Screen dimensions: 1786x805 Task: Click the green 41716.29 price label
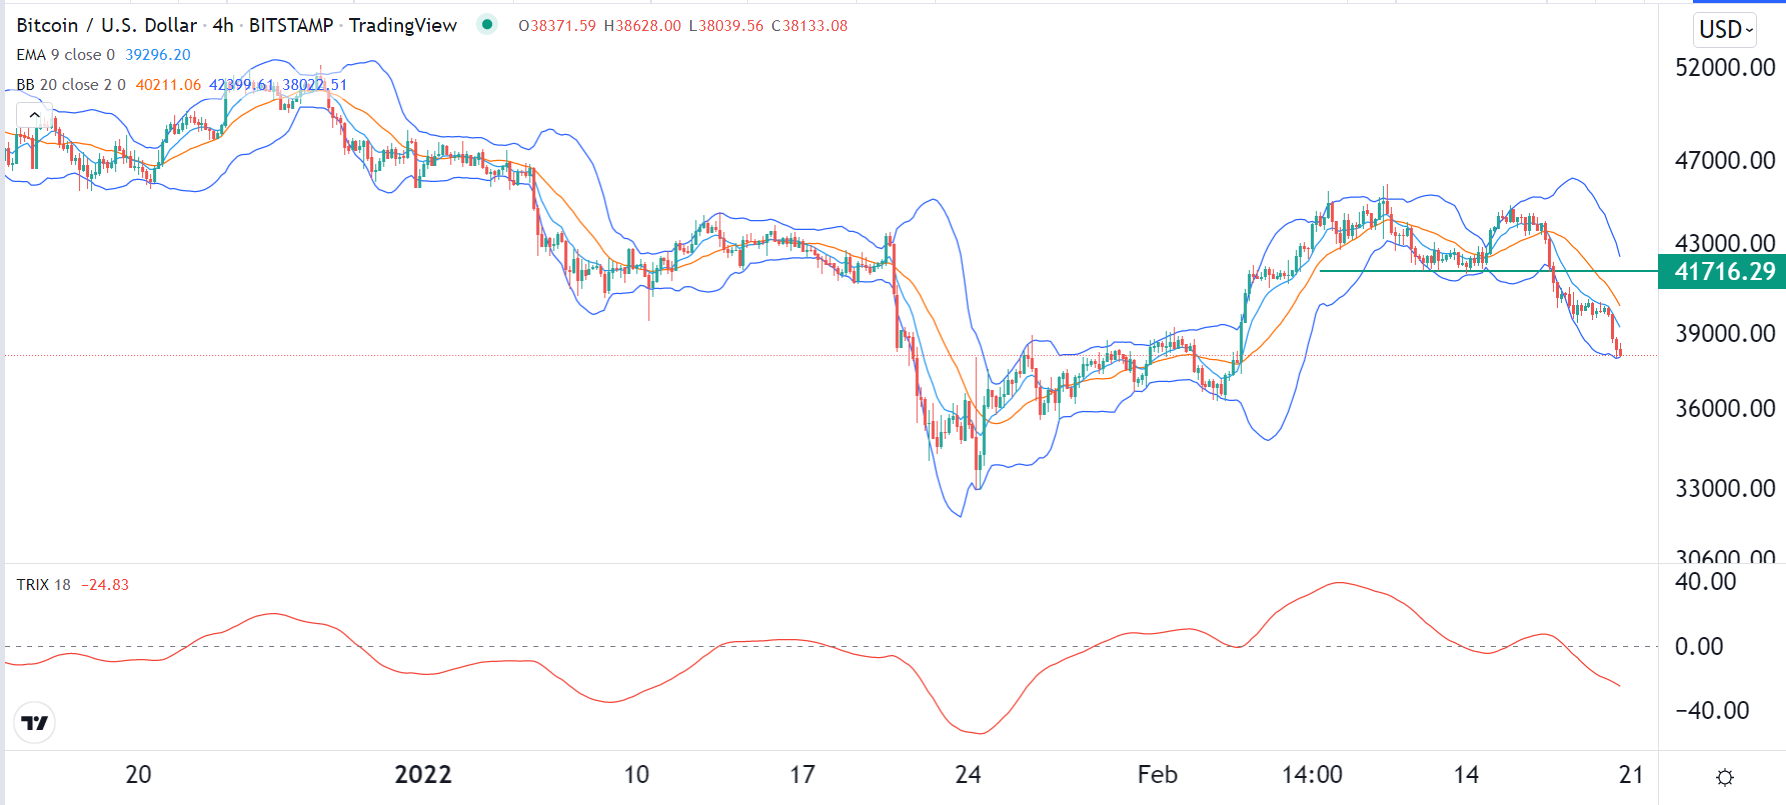(x=1724, y=272)
